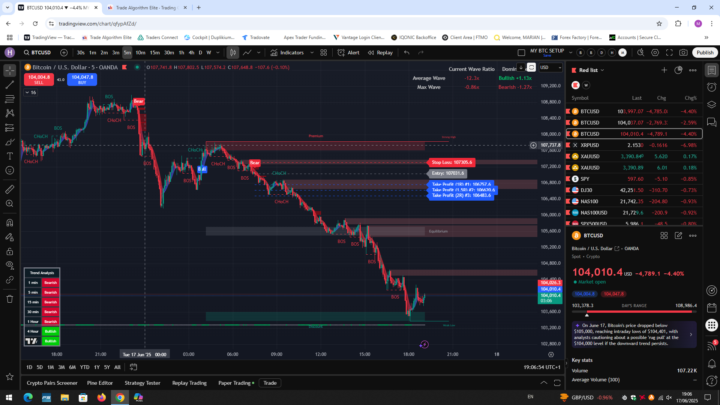Viewport: 720px width, 405px height.
Task: Toggle fullscreen mode
Action: pyautogui.click(x=669, y=53)
